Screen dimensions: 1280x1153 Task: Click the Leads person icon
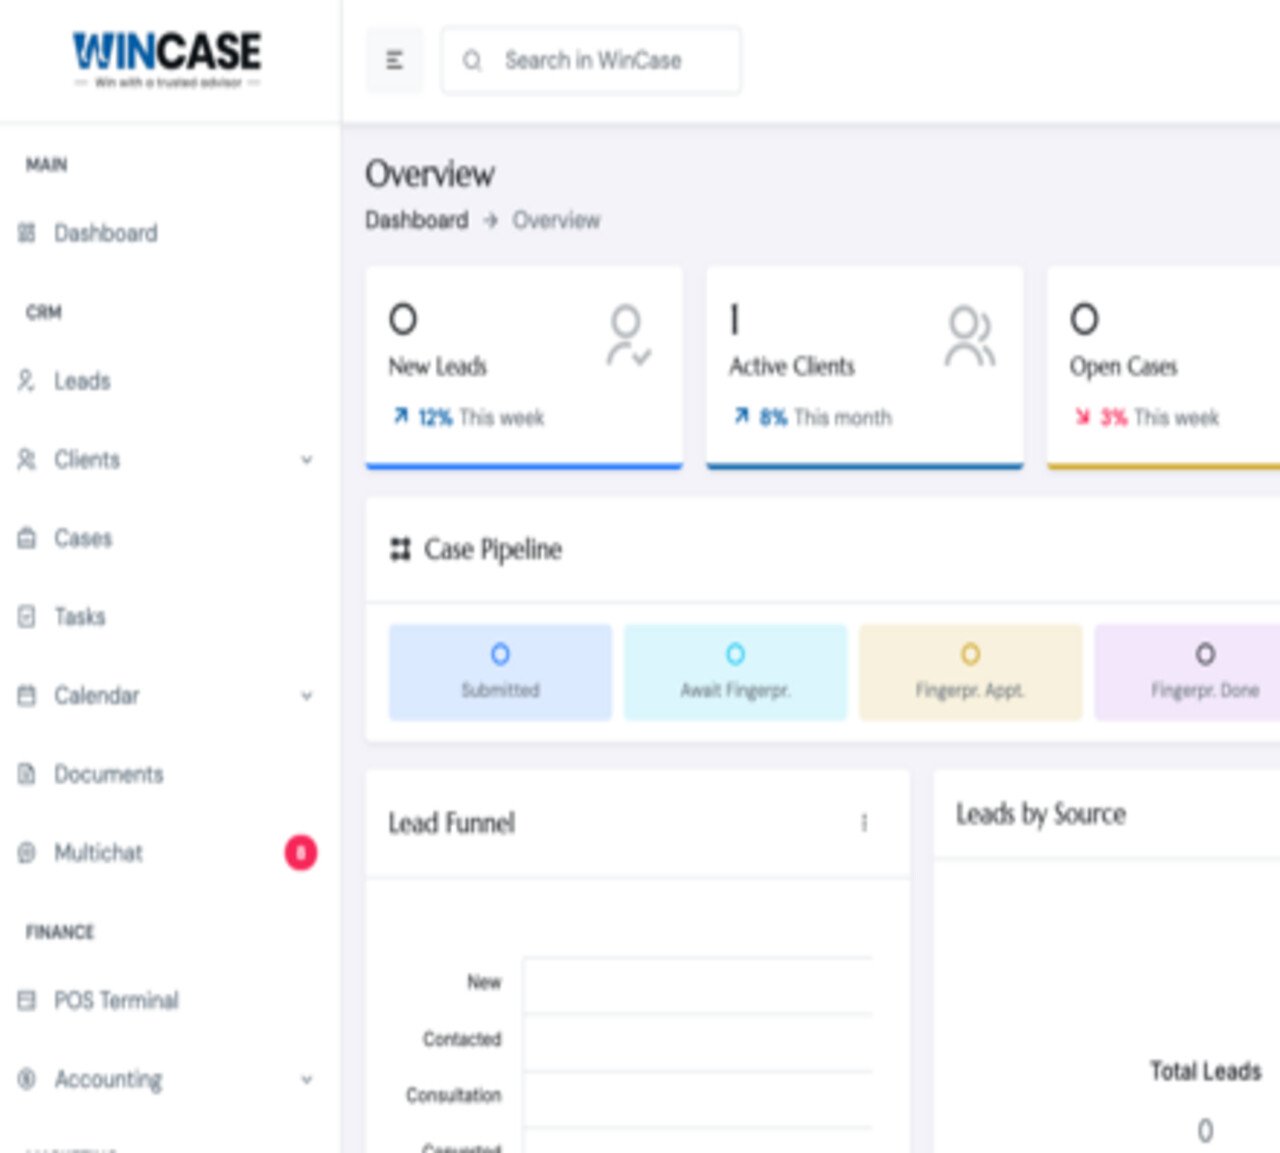point(27,381)
